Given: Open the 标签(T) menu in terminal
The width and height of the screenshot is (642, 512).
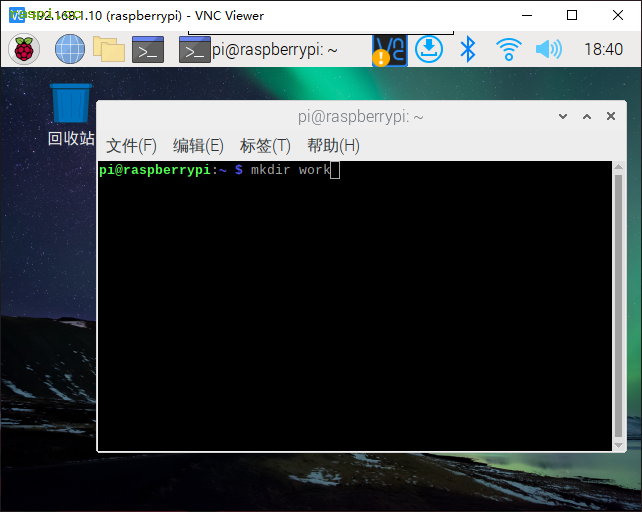Looking at the screenshot, I should click(x=265, y=146).
